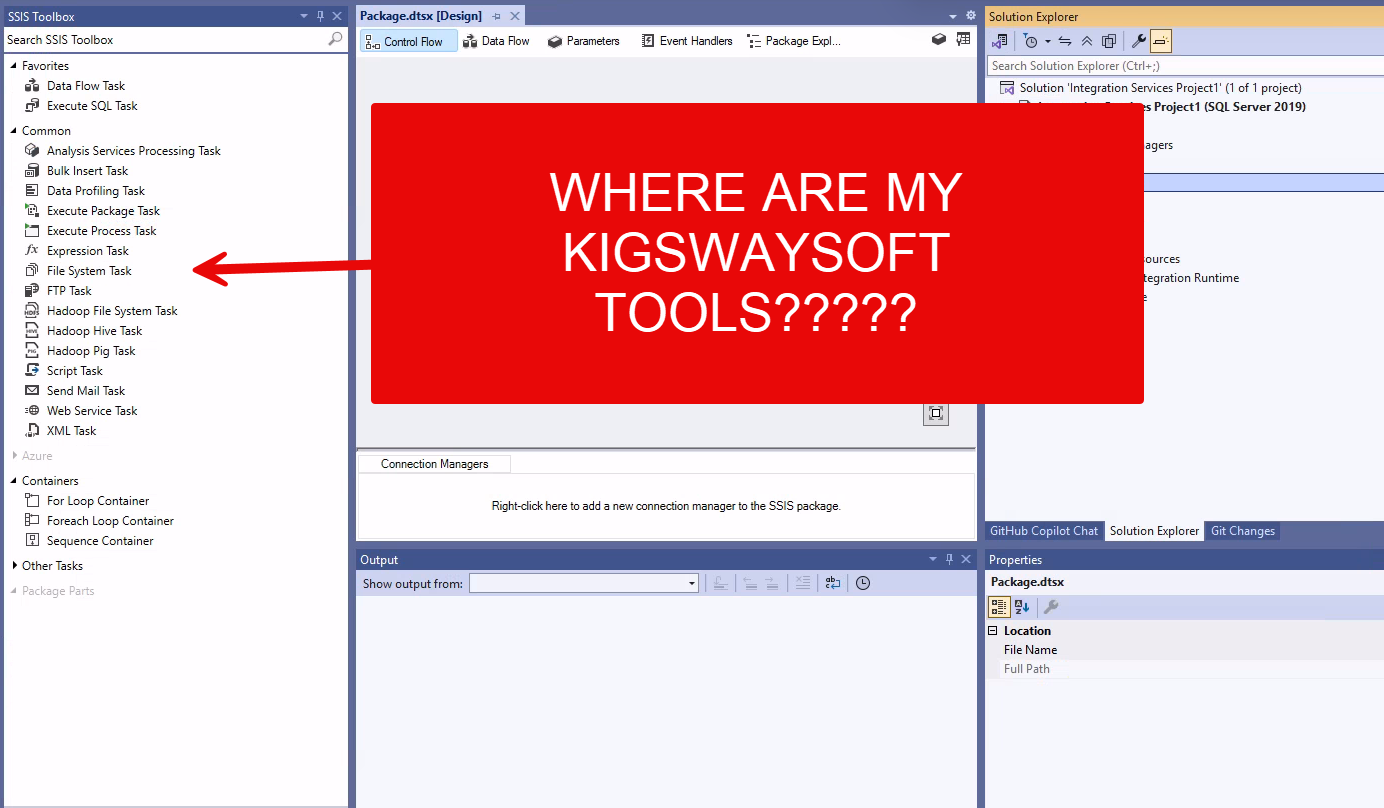Expand the Other Tasks group
This screenshot has width=1384, height=808.
pos(14,566)
